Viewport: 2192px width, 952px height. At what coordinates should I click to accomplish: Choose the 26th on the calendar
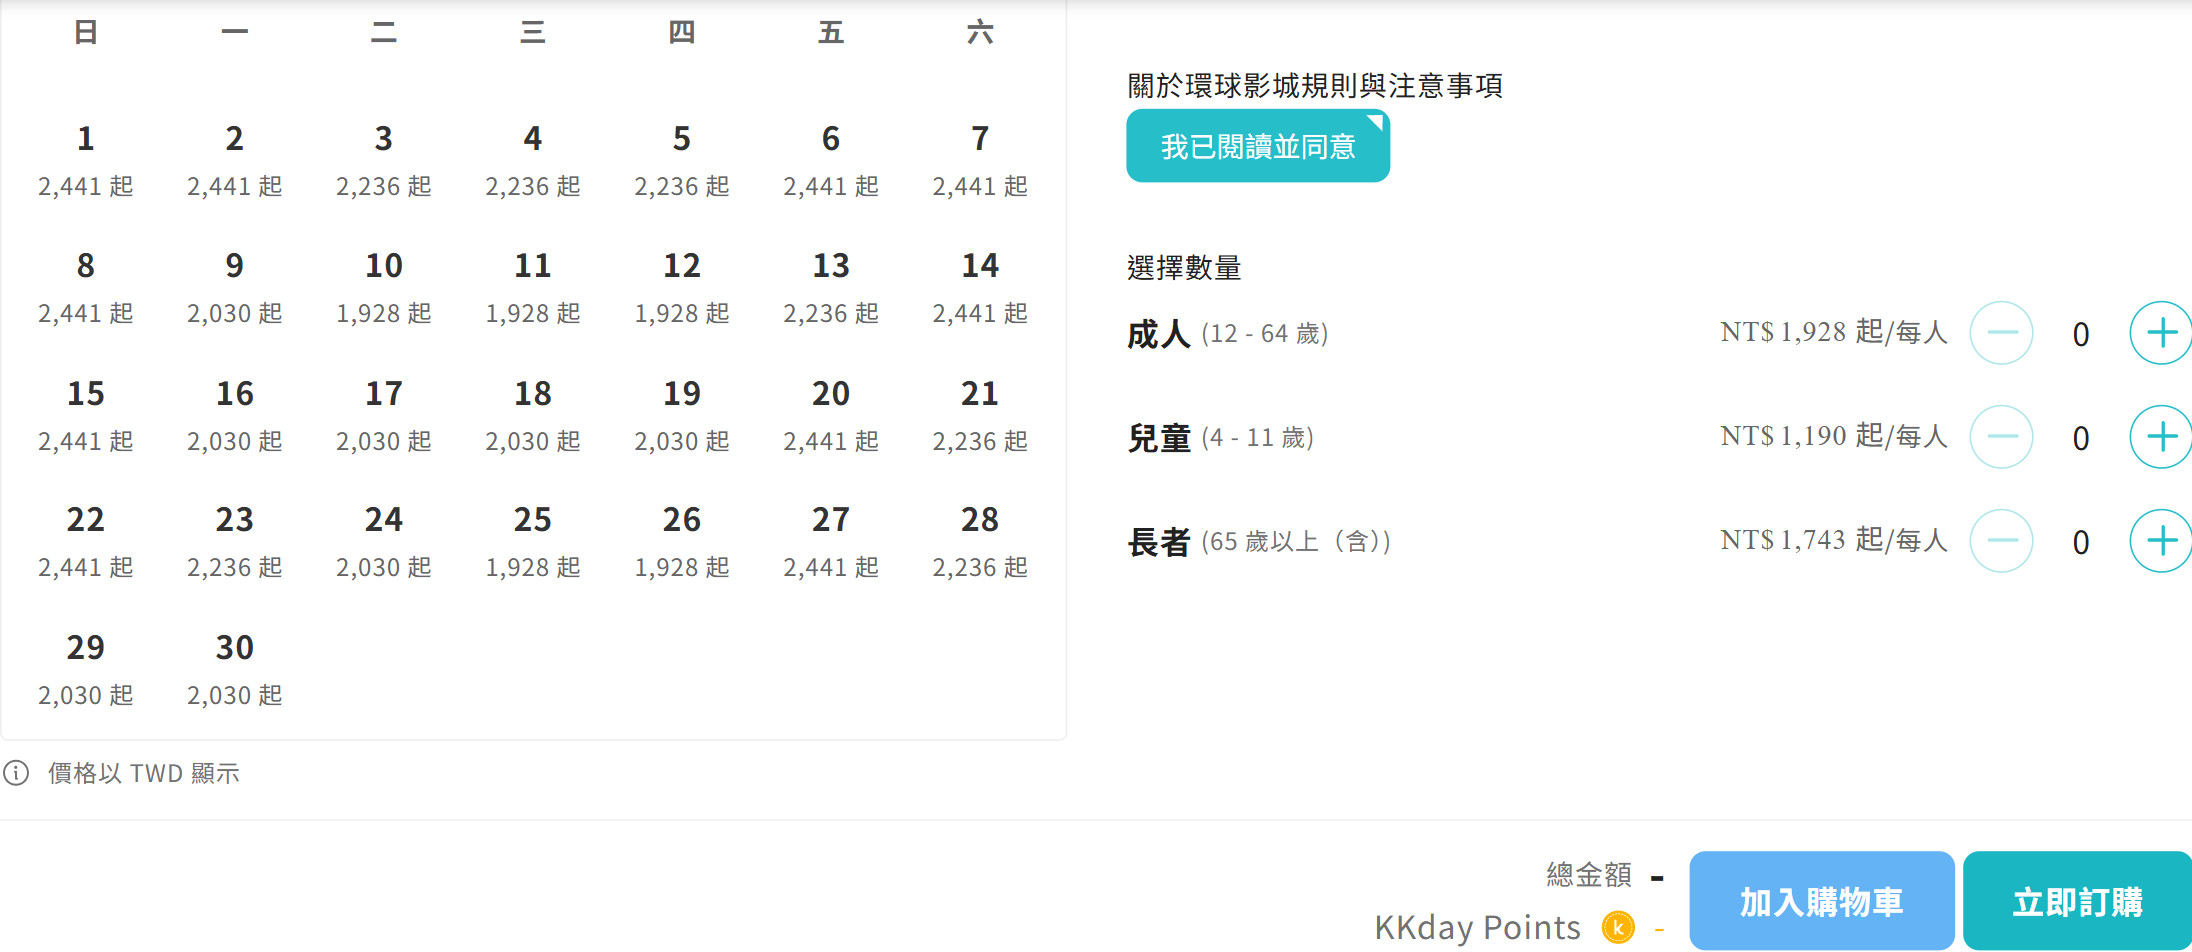click(682, 541)
